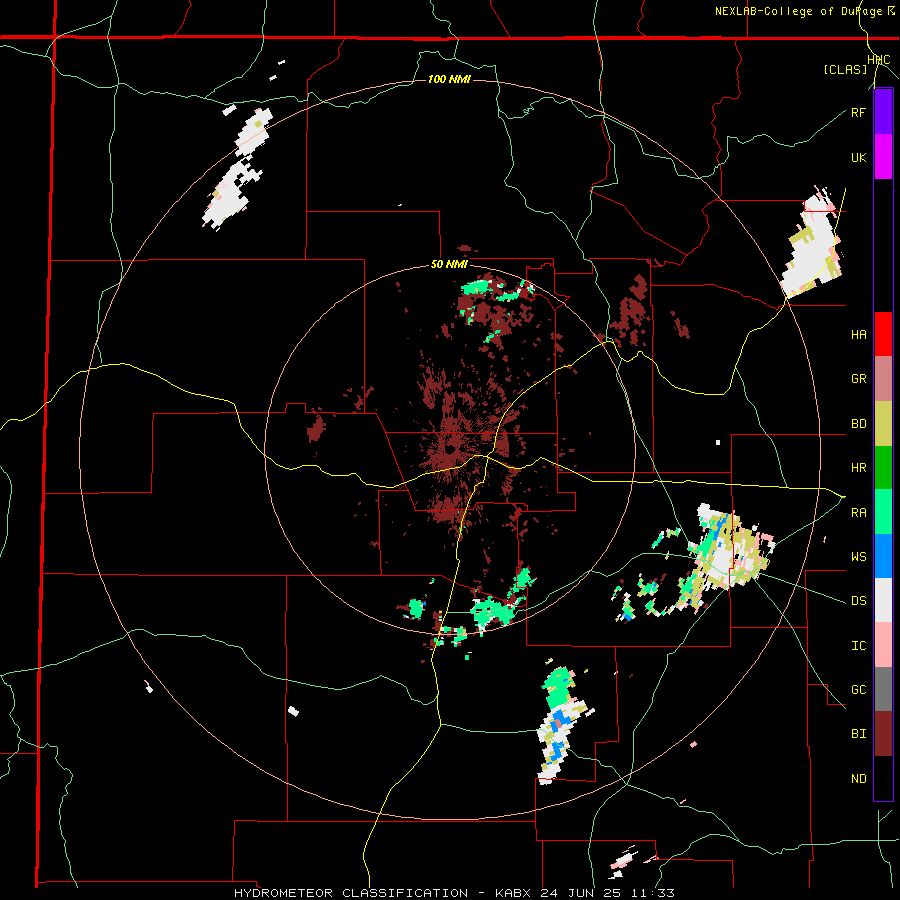Click the 'RF' legend label
The width and height of the screenshot is (900, 900).
tap(858, 112)
